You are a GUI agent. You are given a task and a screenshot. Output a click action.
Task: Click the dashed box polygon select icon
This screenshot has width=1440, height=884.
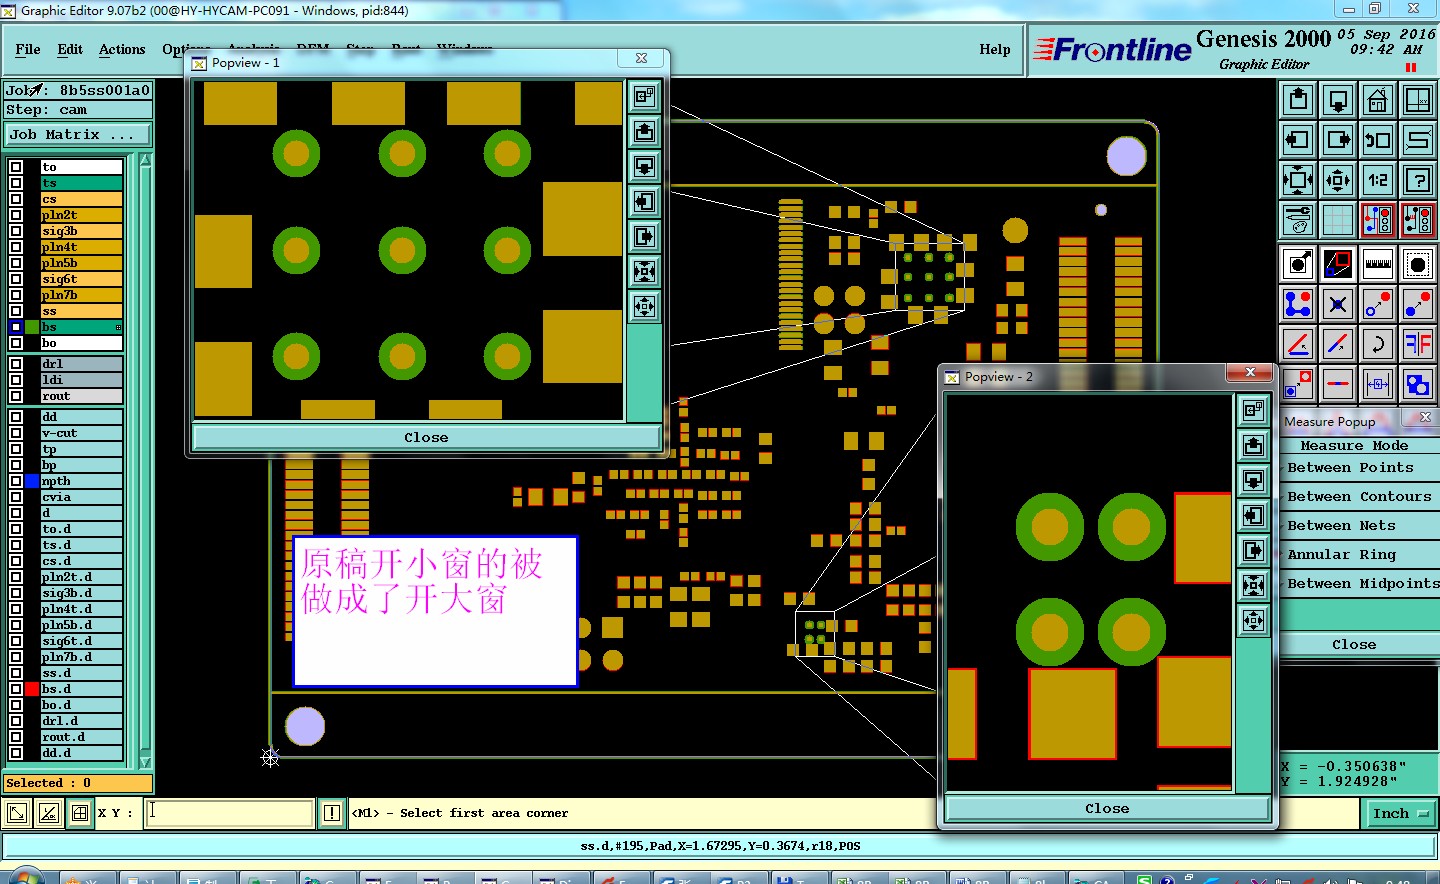[1418, 264]
